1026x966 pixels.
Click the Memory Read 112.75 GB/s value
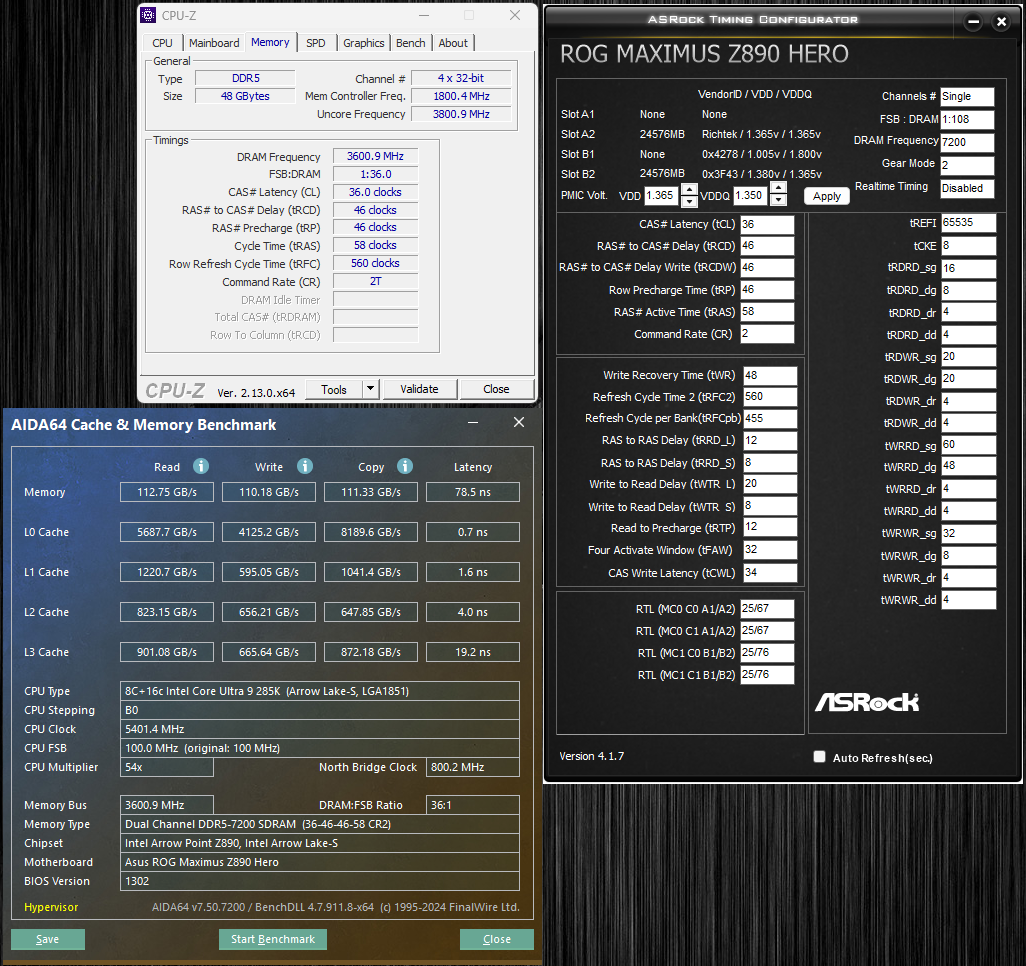click(167, 492)
